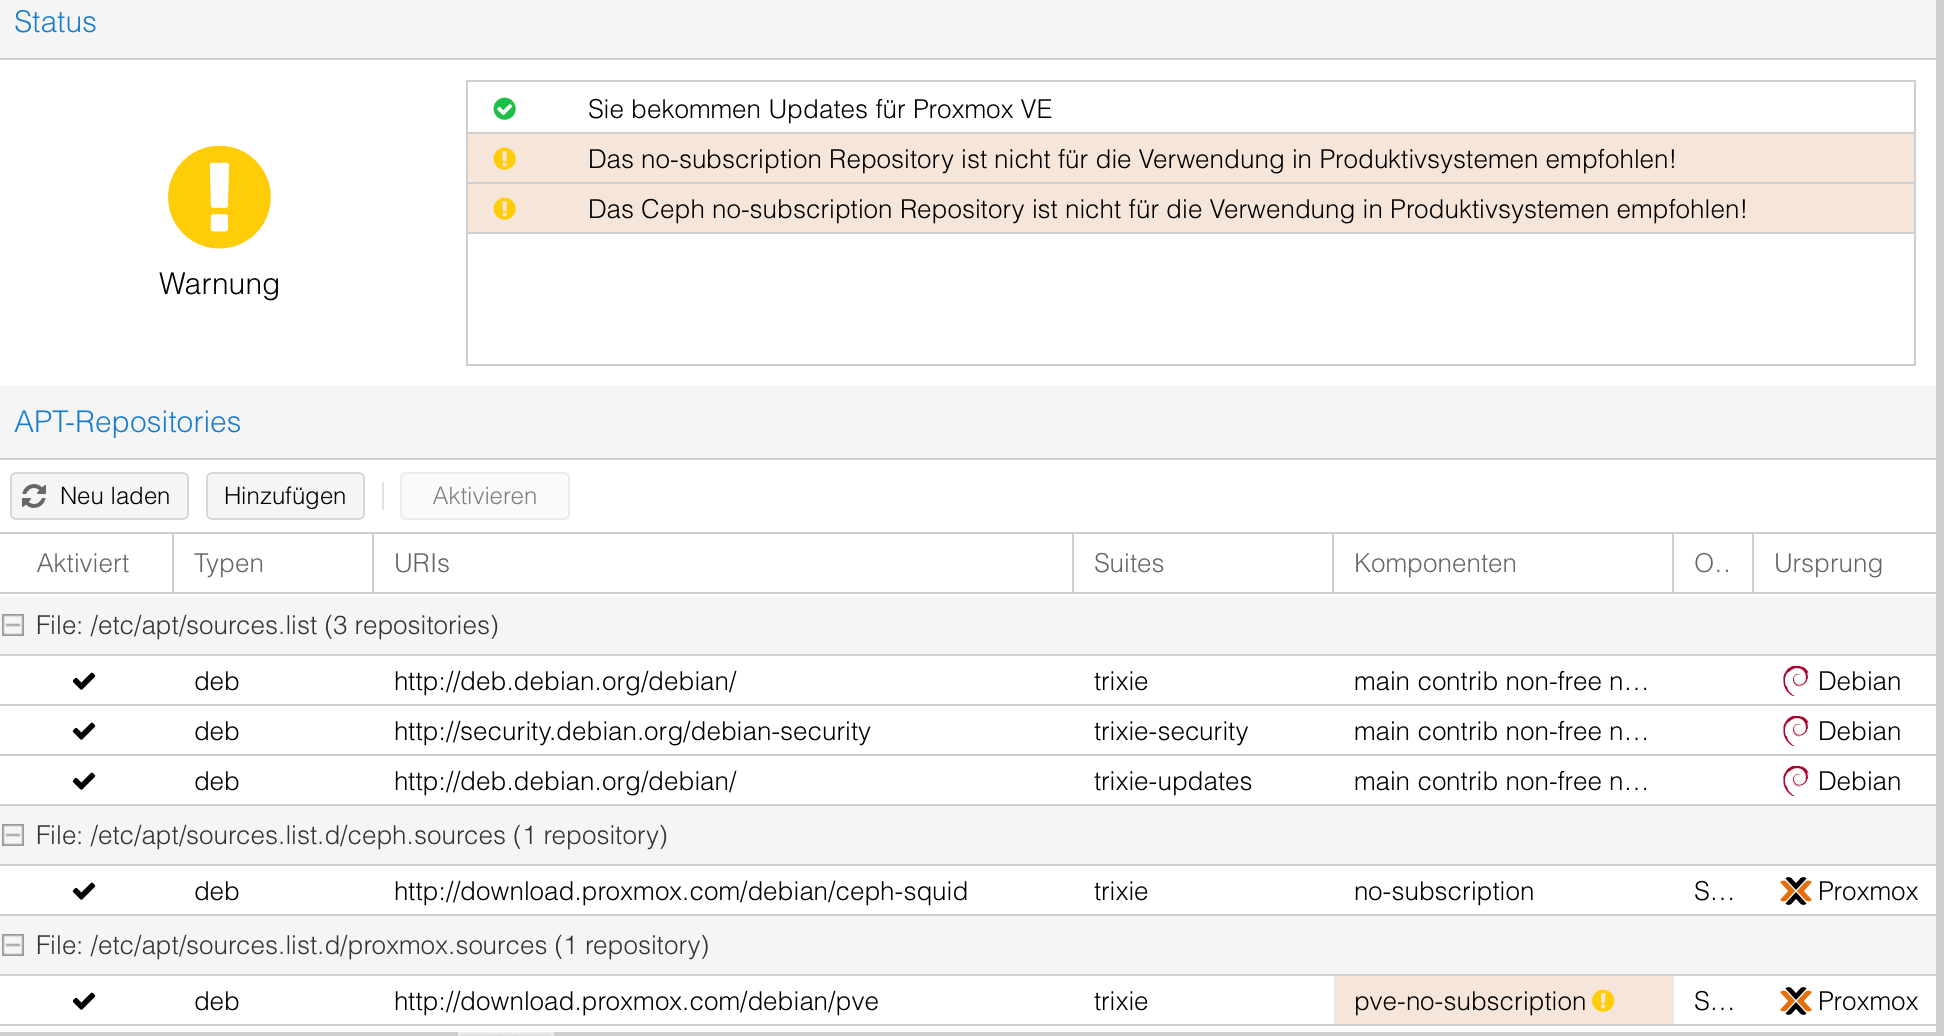1944x1036 pixels.
Task: Click the Proxmox logo in ceph-squid row
Action: click(1796, 891)
